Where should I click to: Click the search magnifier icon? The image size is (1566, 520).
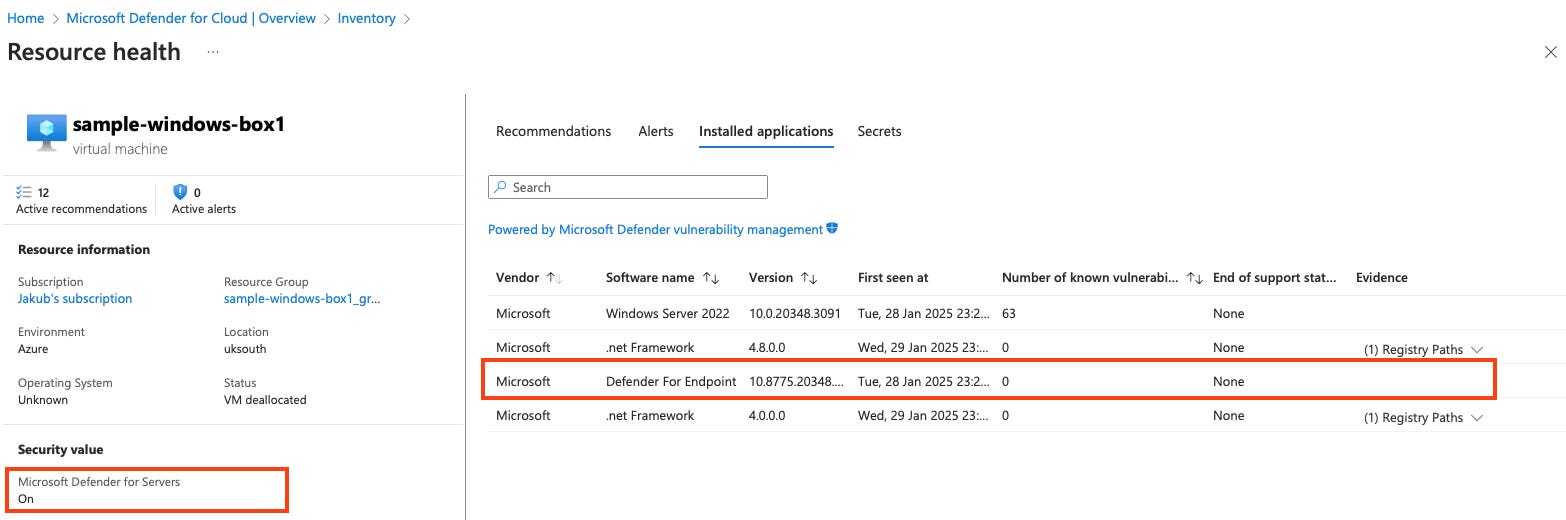coord(501,187)
